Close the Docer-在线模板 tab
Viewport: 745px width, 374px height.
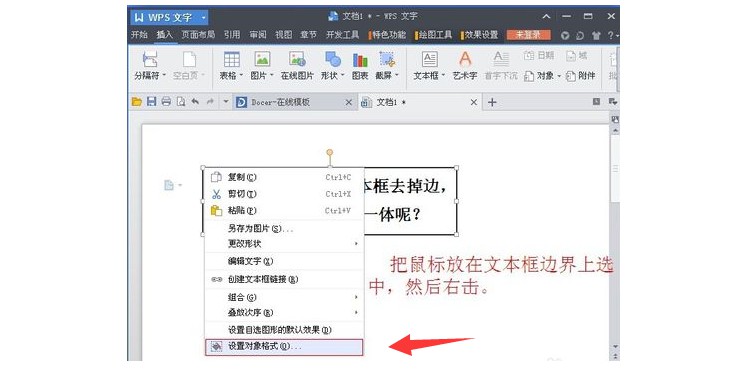tap(349, 102)
